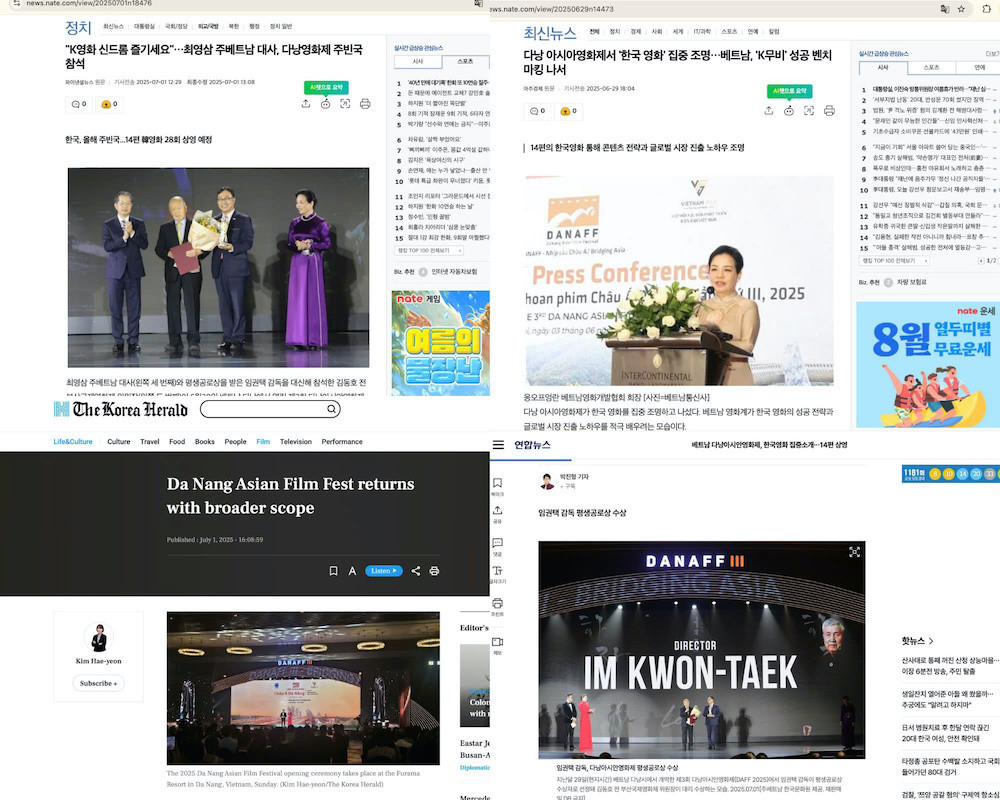The width and height of the screenshot is (1000, 800).
Task: Play the article with the Listen button
Action: tap(384, 571)
